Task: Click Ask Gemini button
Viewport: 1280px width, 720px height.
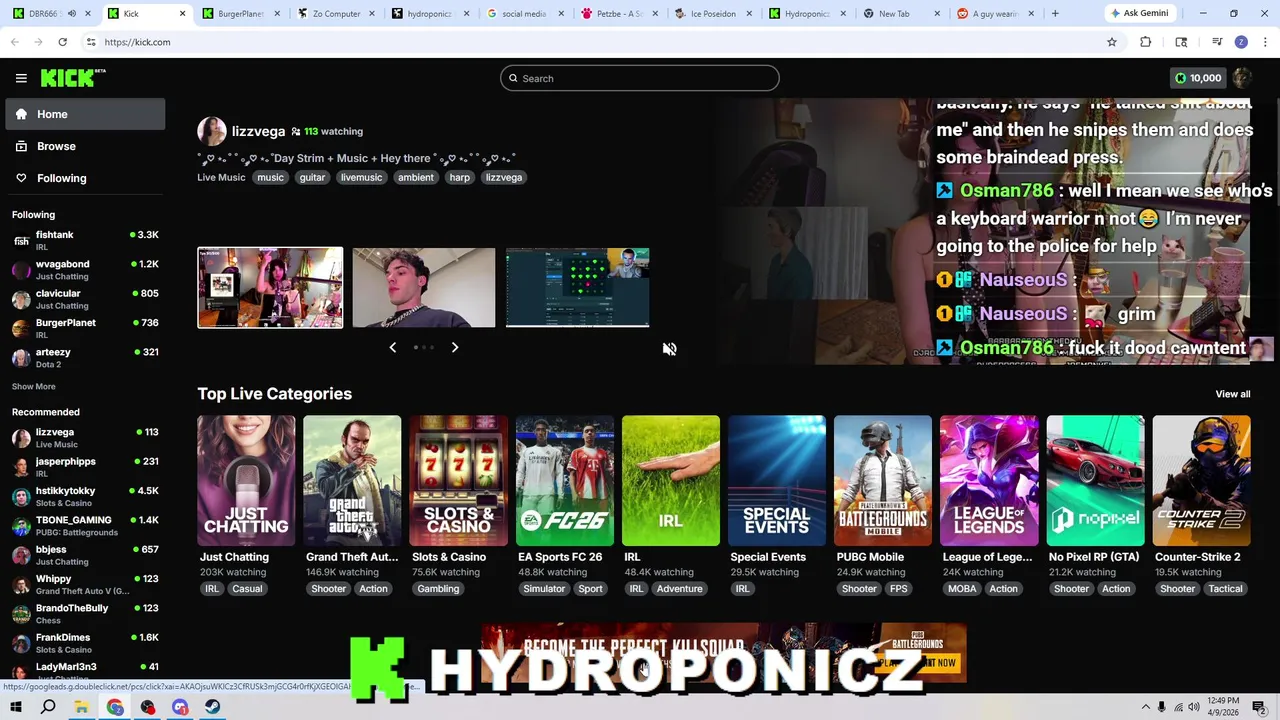Action: coord(1140,13)
